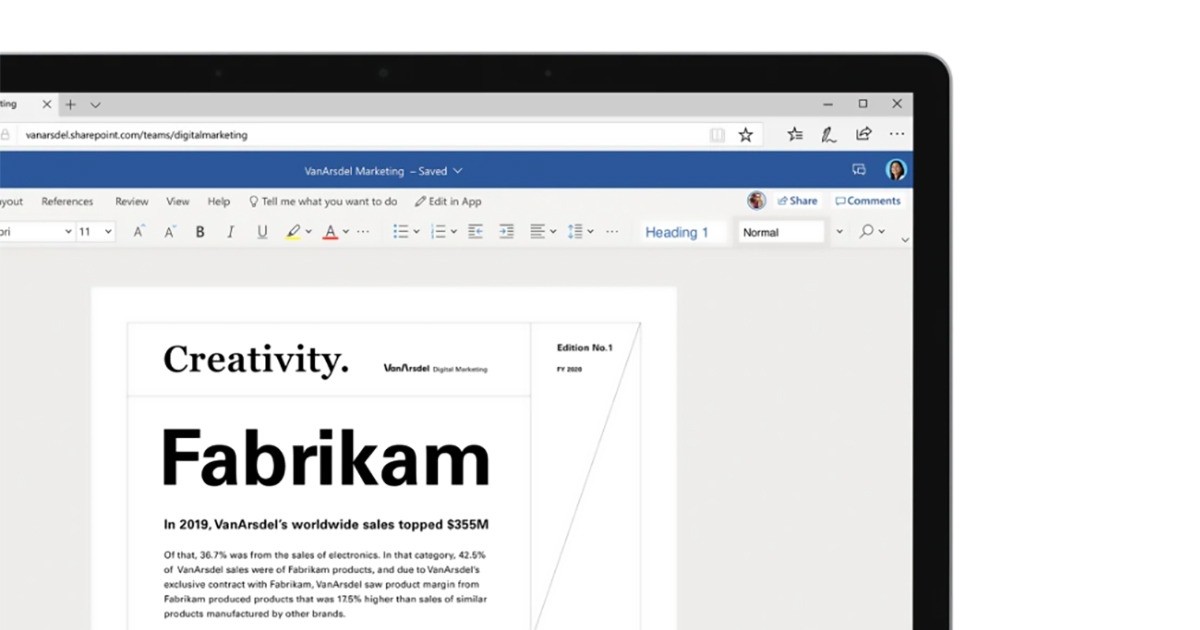Open the Help tab
Viewport: 1200px width, 630px height.
coord(218,201)
